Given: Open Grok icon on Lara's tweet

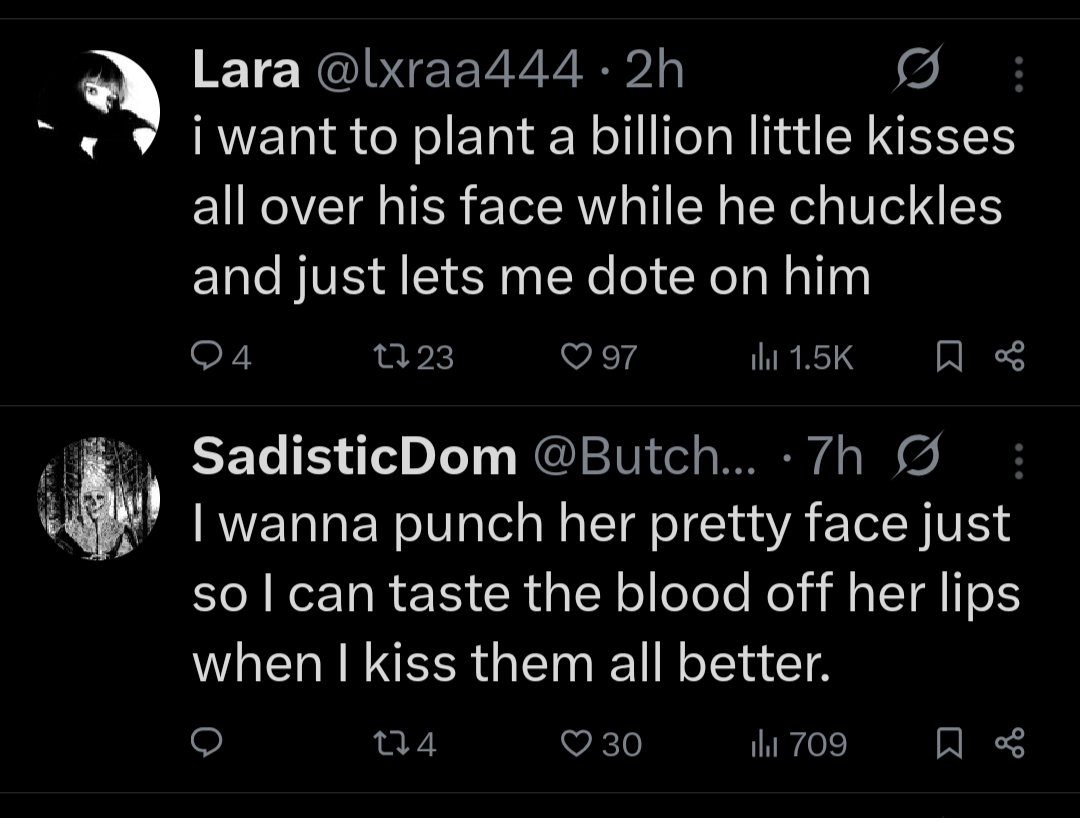Looking at the screenshot, I should coord(917,68).
